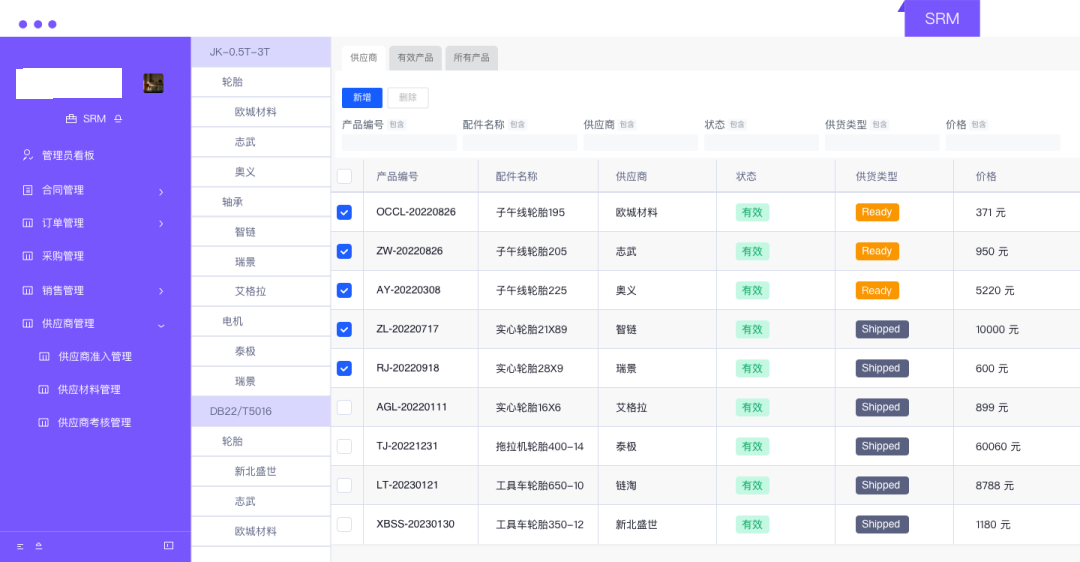Click the 产品编号 filter input field
The width and height of the screenshot is (1080, 562).
399,143
